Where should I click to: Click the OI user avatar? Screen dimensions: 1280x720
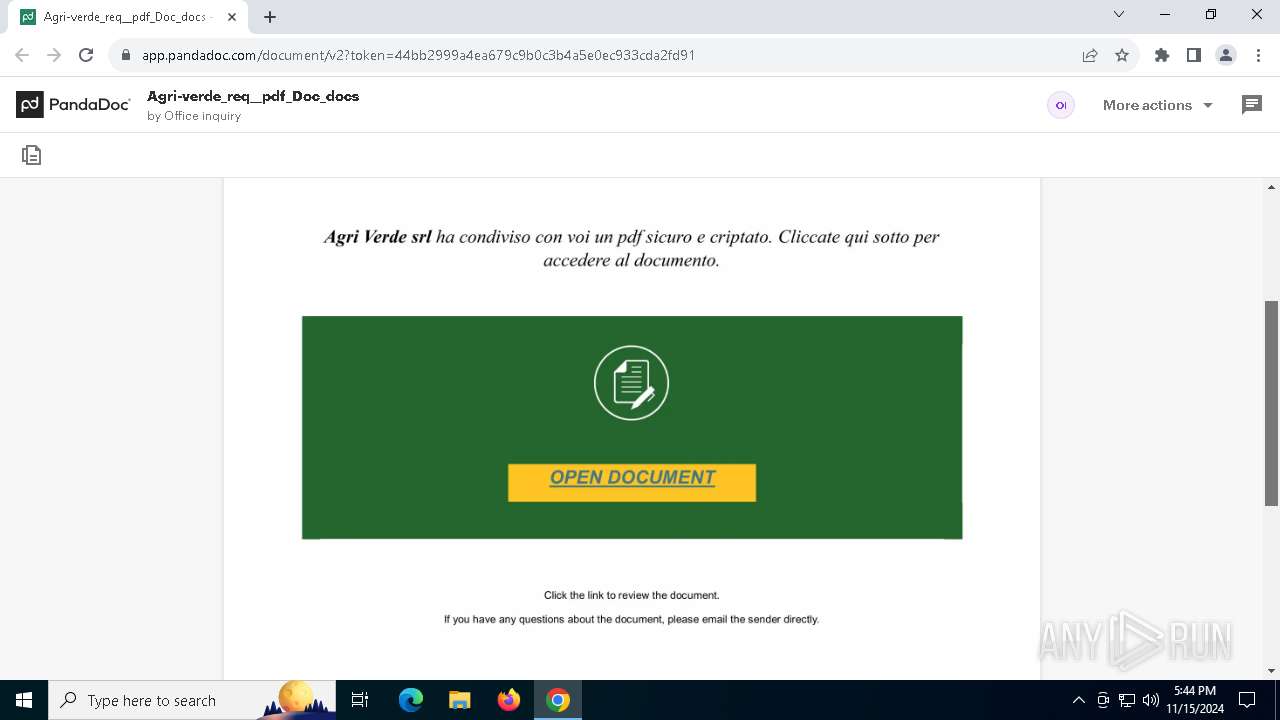[1061, 105]
